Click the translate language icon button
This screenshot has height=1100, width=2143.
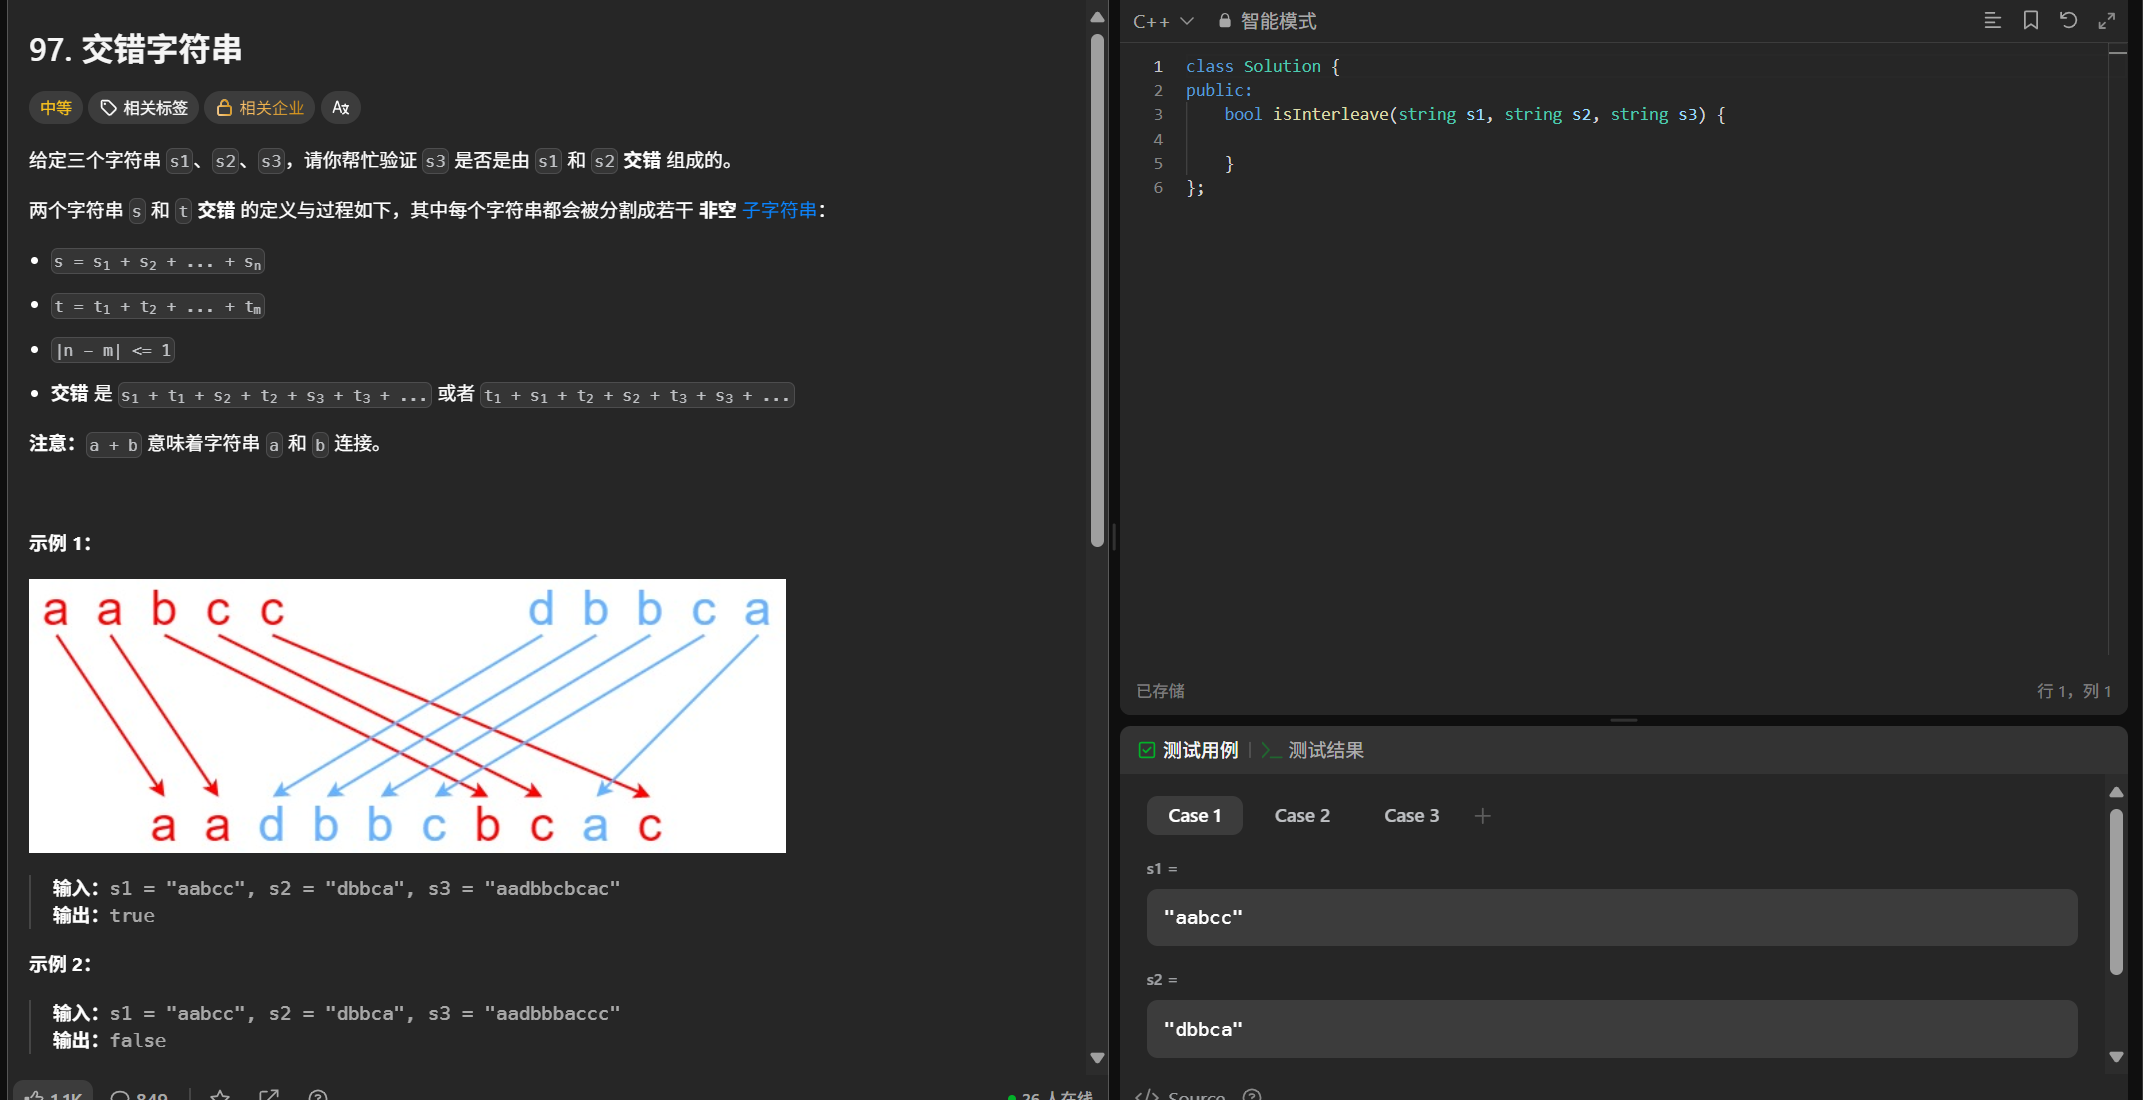coord(340,108)
